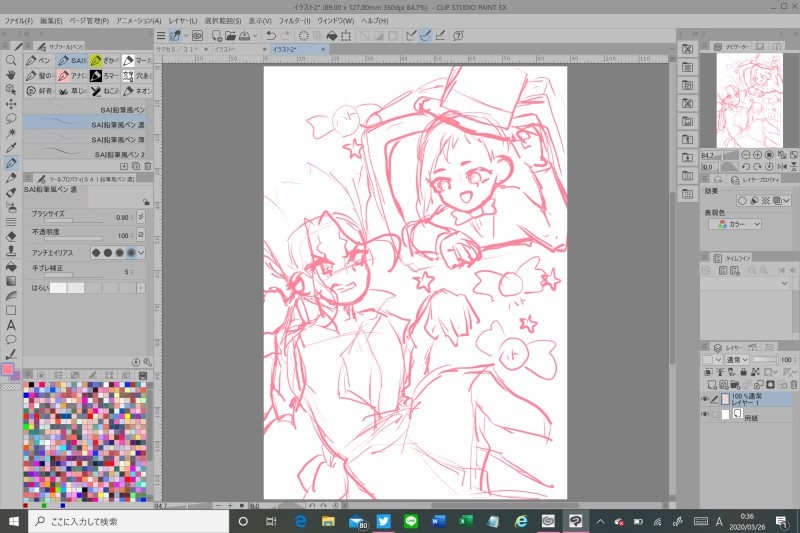This screenshot has height=533, width=800.
Task: Select the SAI sub tool group
Action: point(72,61)
